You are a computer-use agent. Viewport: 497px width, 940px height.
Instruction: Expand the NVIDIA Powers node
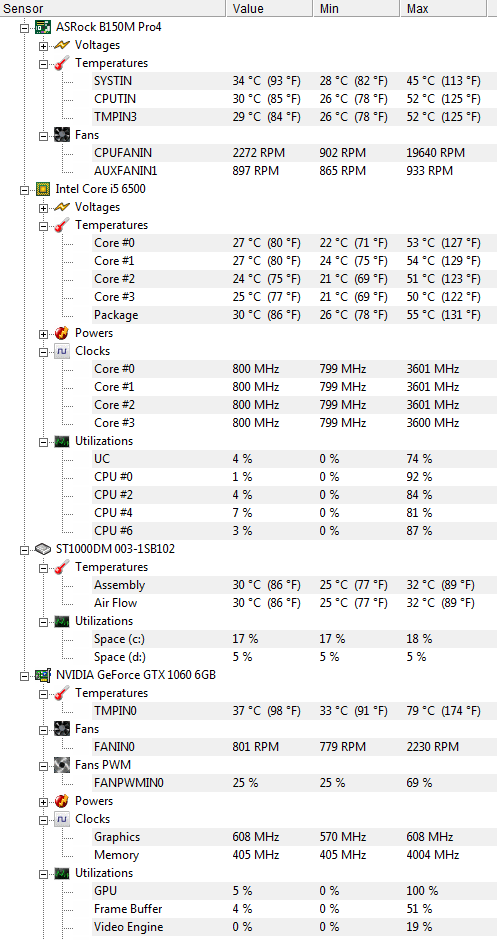click(x=43, y=801)
